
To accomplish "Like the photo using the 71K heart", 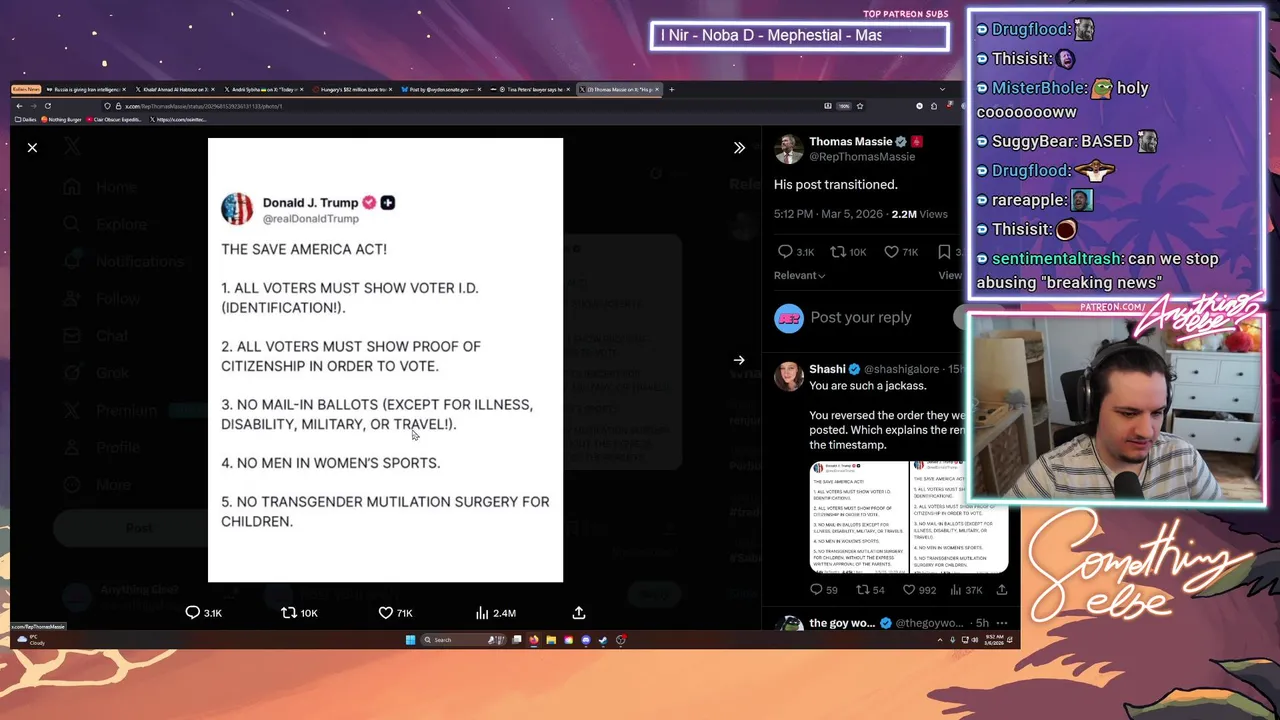I will (x=385, y=613).
